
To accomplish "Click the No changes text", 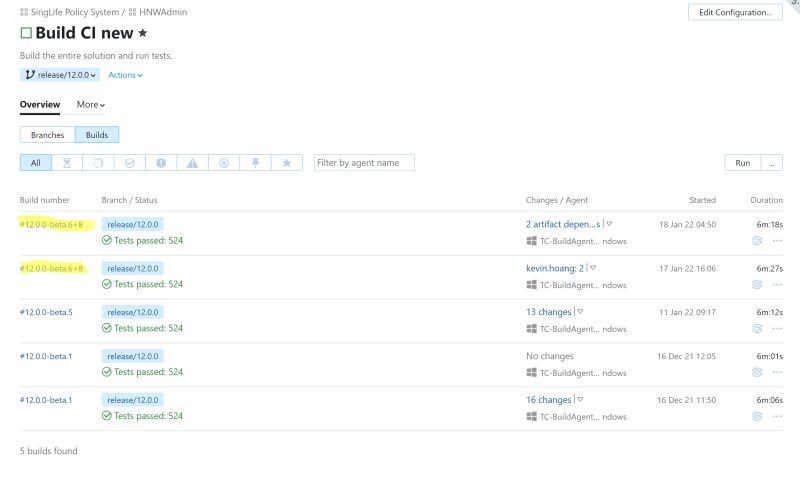I will coord(549,356).
